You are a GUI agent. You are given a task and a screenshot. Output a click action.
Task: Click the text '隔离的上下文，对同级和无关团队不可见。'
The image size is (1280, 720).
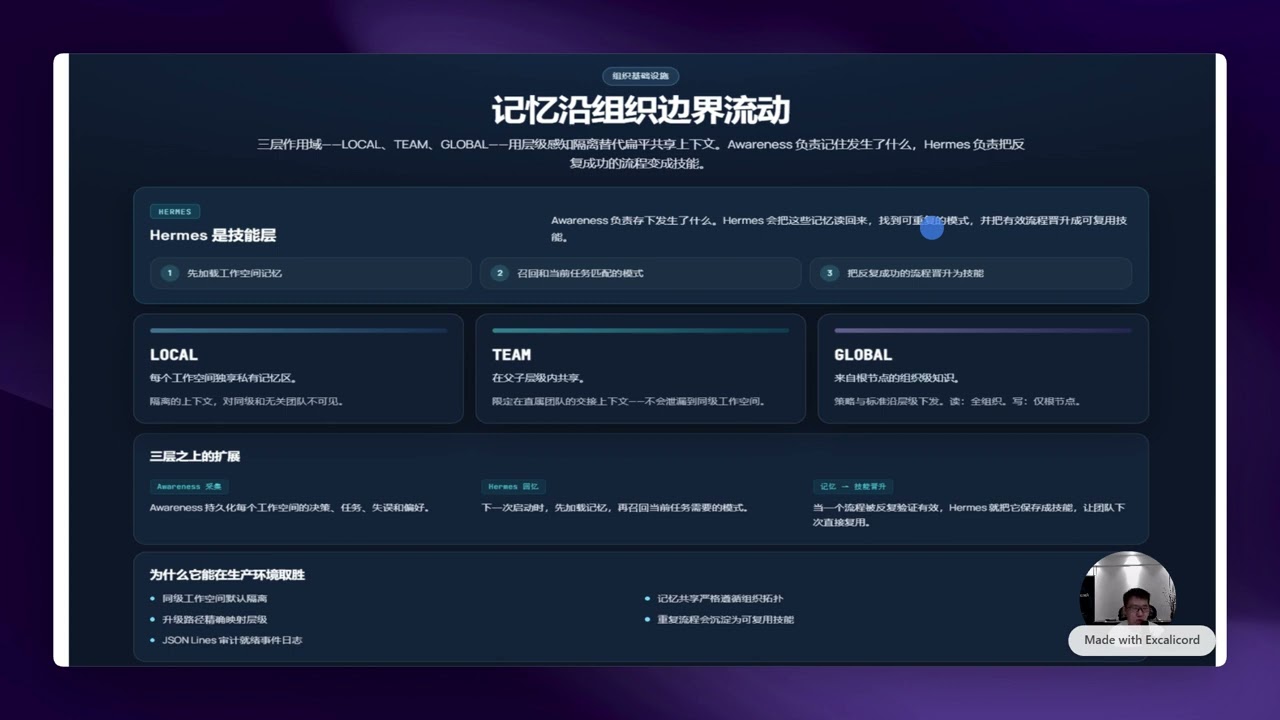tap(247, 402)
